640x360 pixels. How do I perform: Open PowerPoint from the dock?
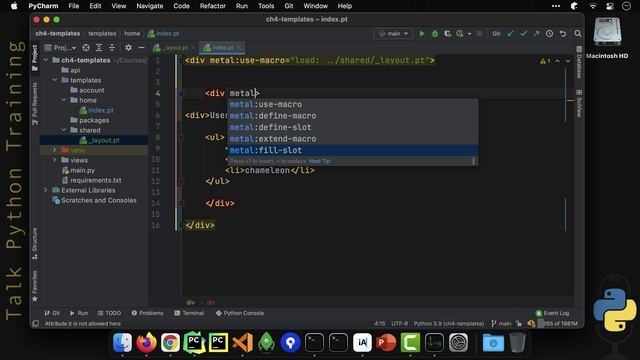pos(386,342)
